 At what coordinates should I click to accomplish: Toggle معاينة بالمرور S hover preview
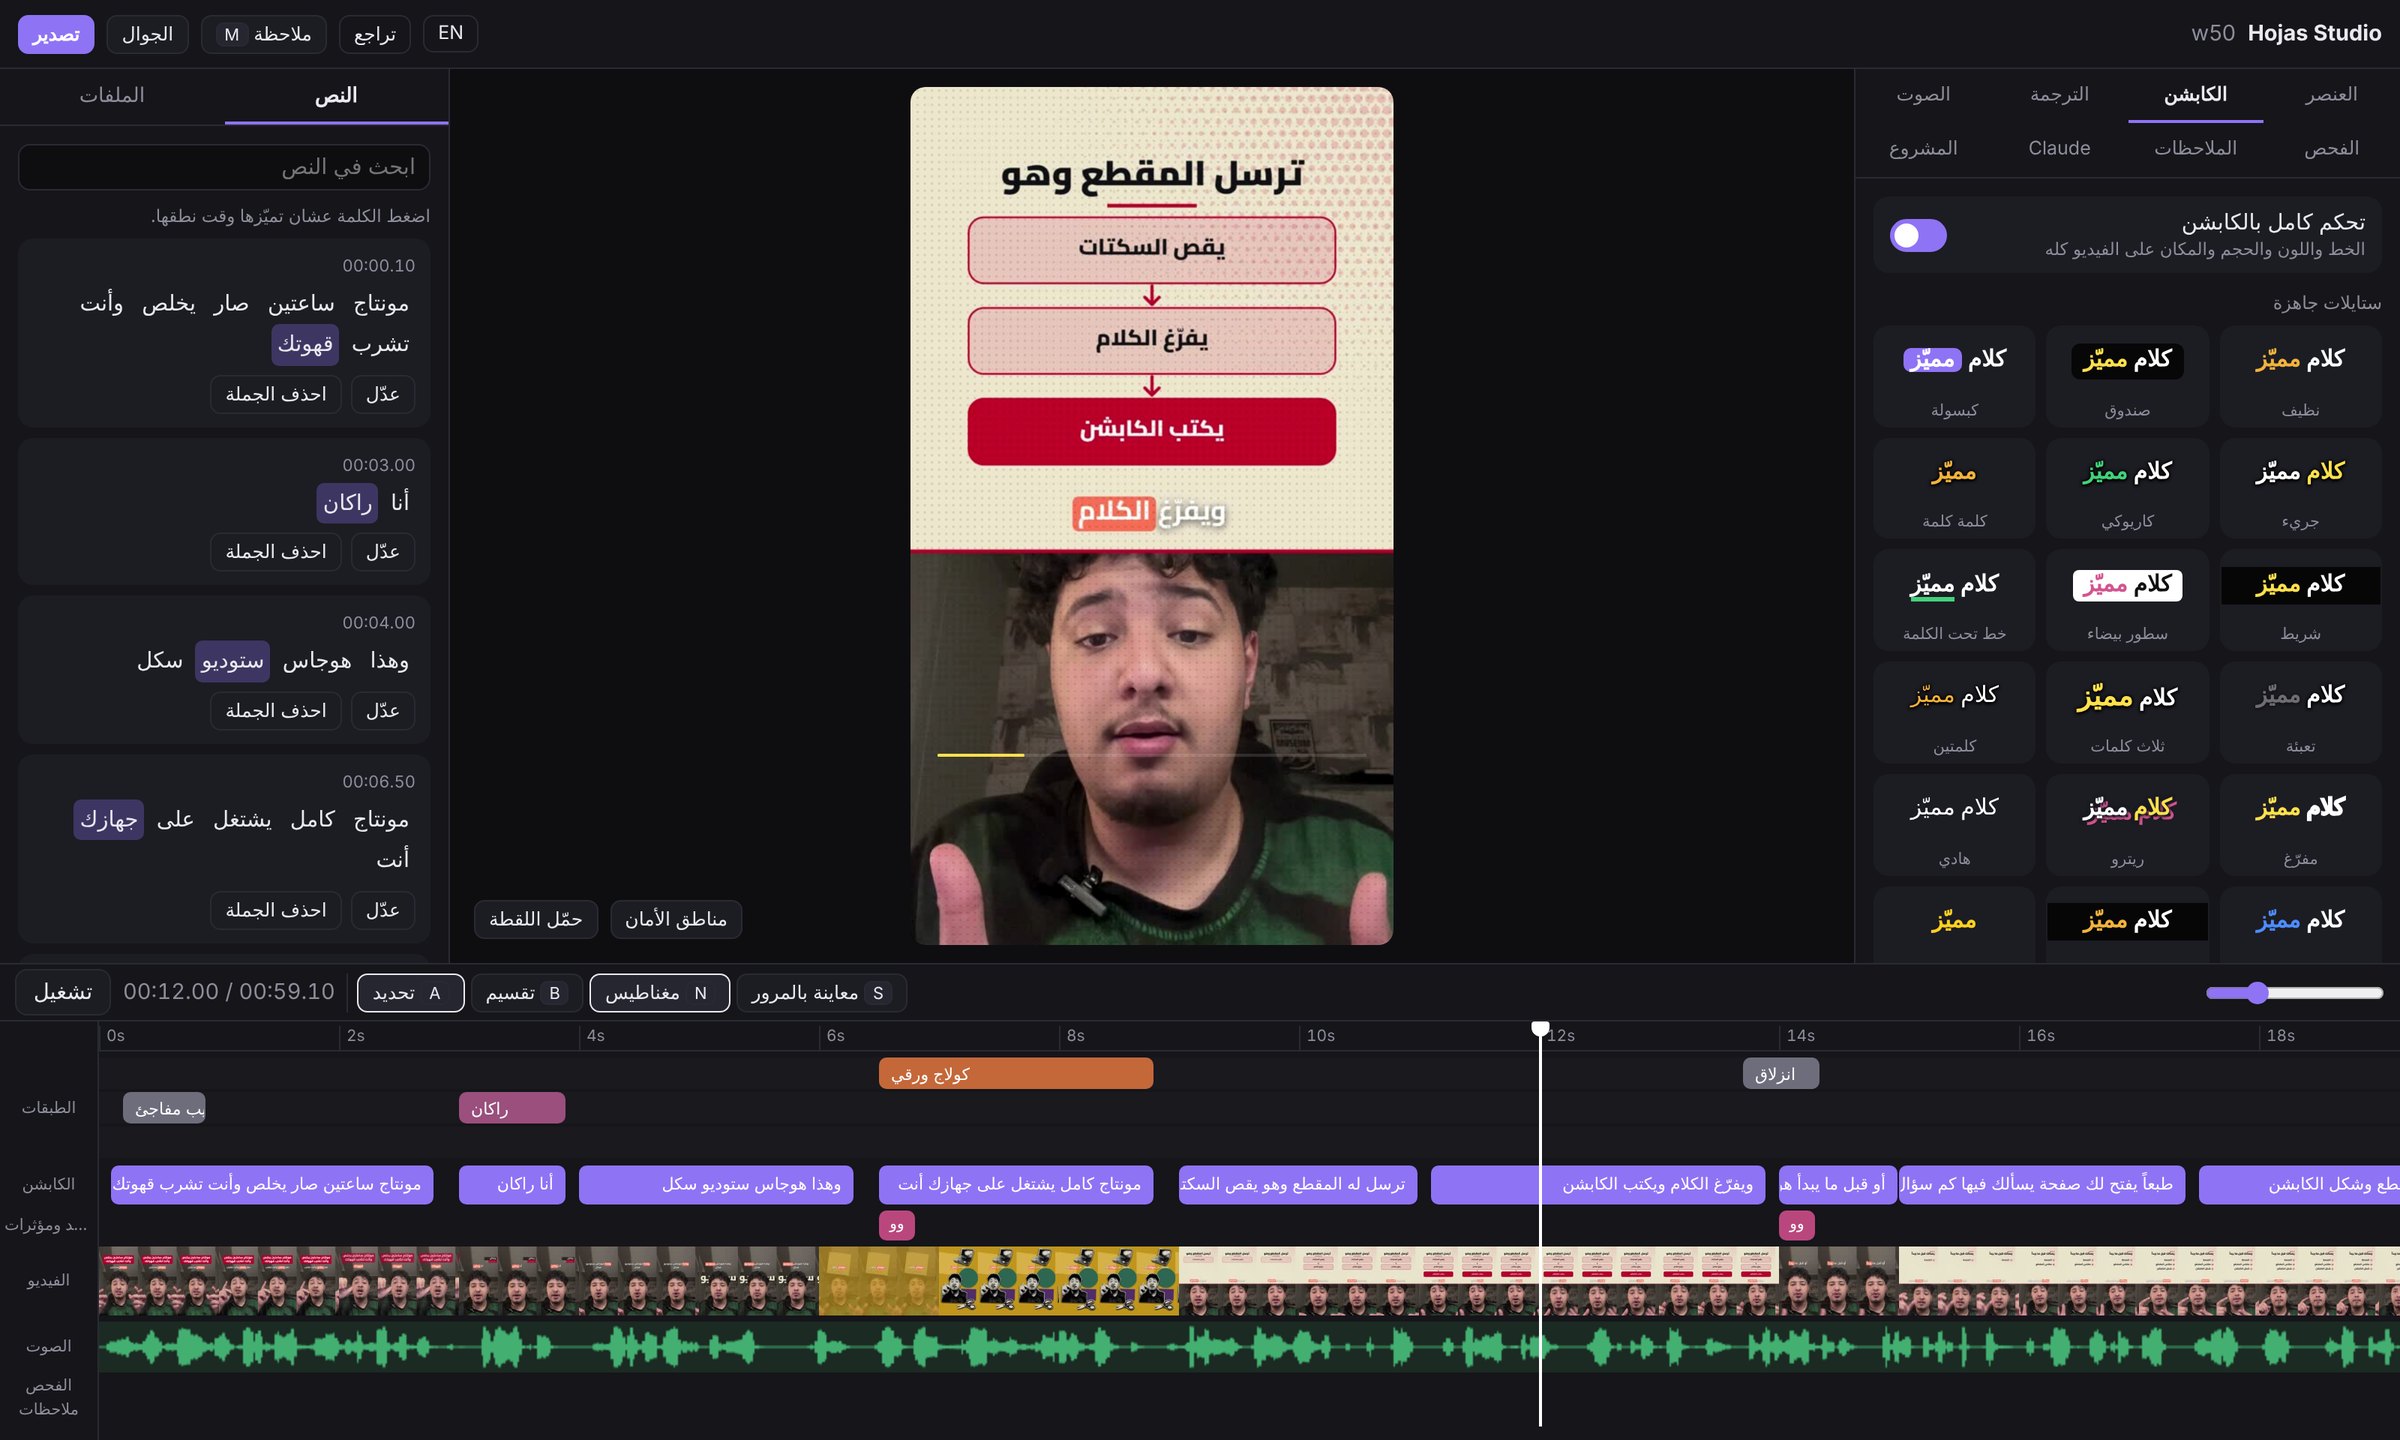coord(821,993)
